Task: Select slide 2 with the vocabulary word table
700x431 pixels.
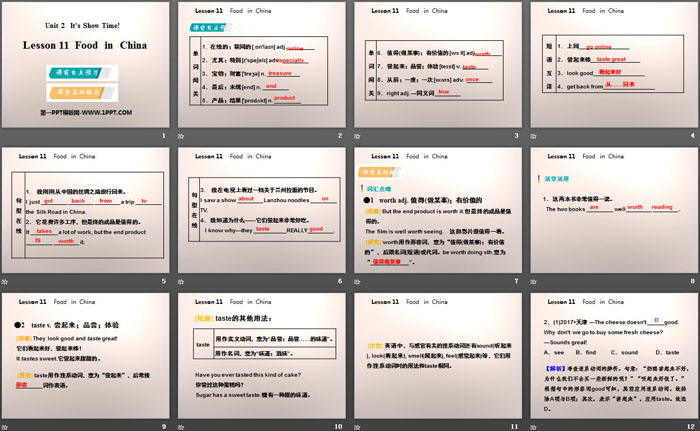Action: click(x=262, y=68)
